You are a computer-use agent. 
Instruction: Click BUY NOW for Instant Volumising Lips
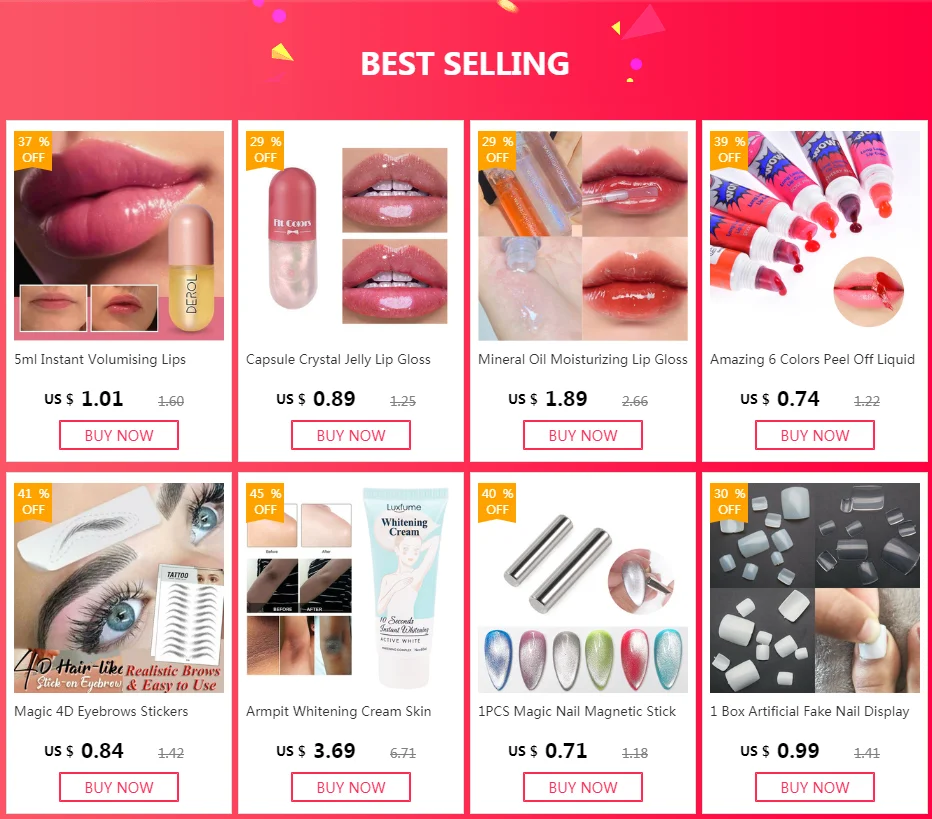(x=119, y=435)
